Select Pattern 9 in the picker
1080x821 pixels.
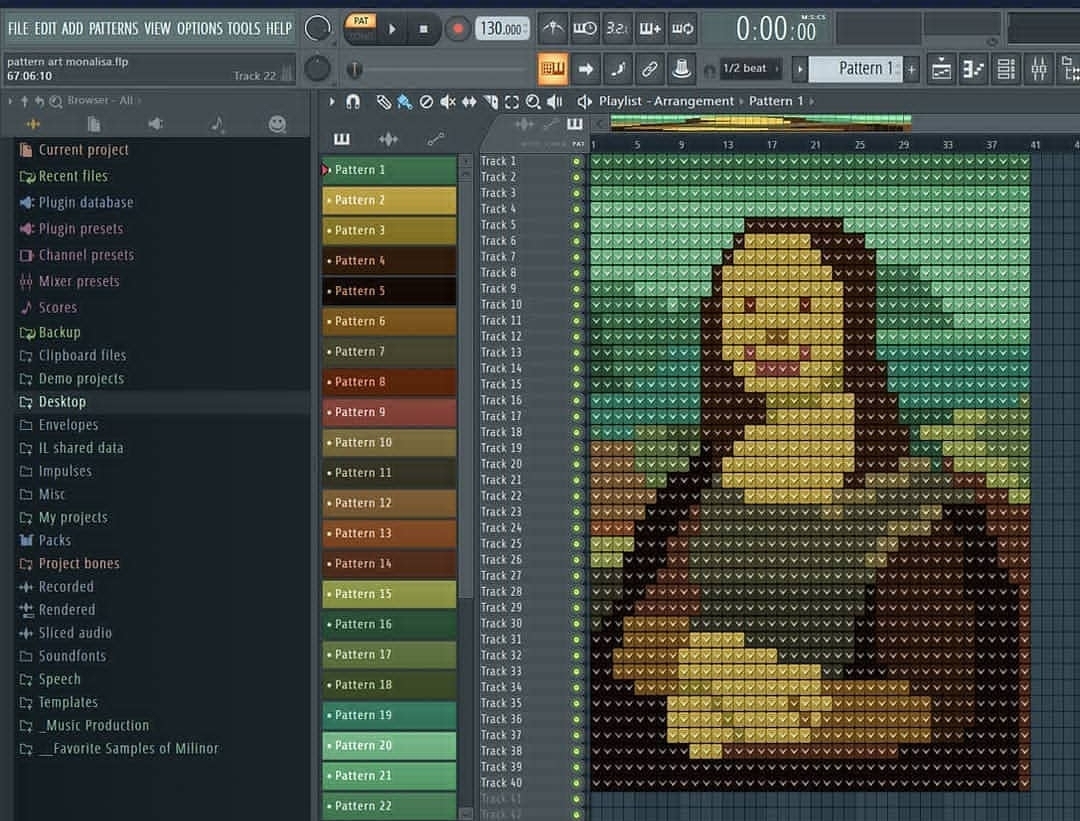(x=389, y=413)
